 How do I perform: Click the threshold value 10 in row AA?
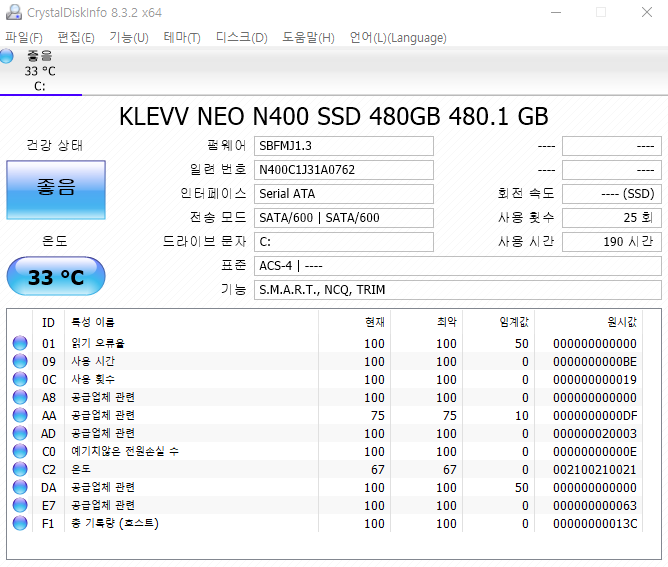(x=521, y=415)
